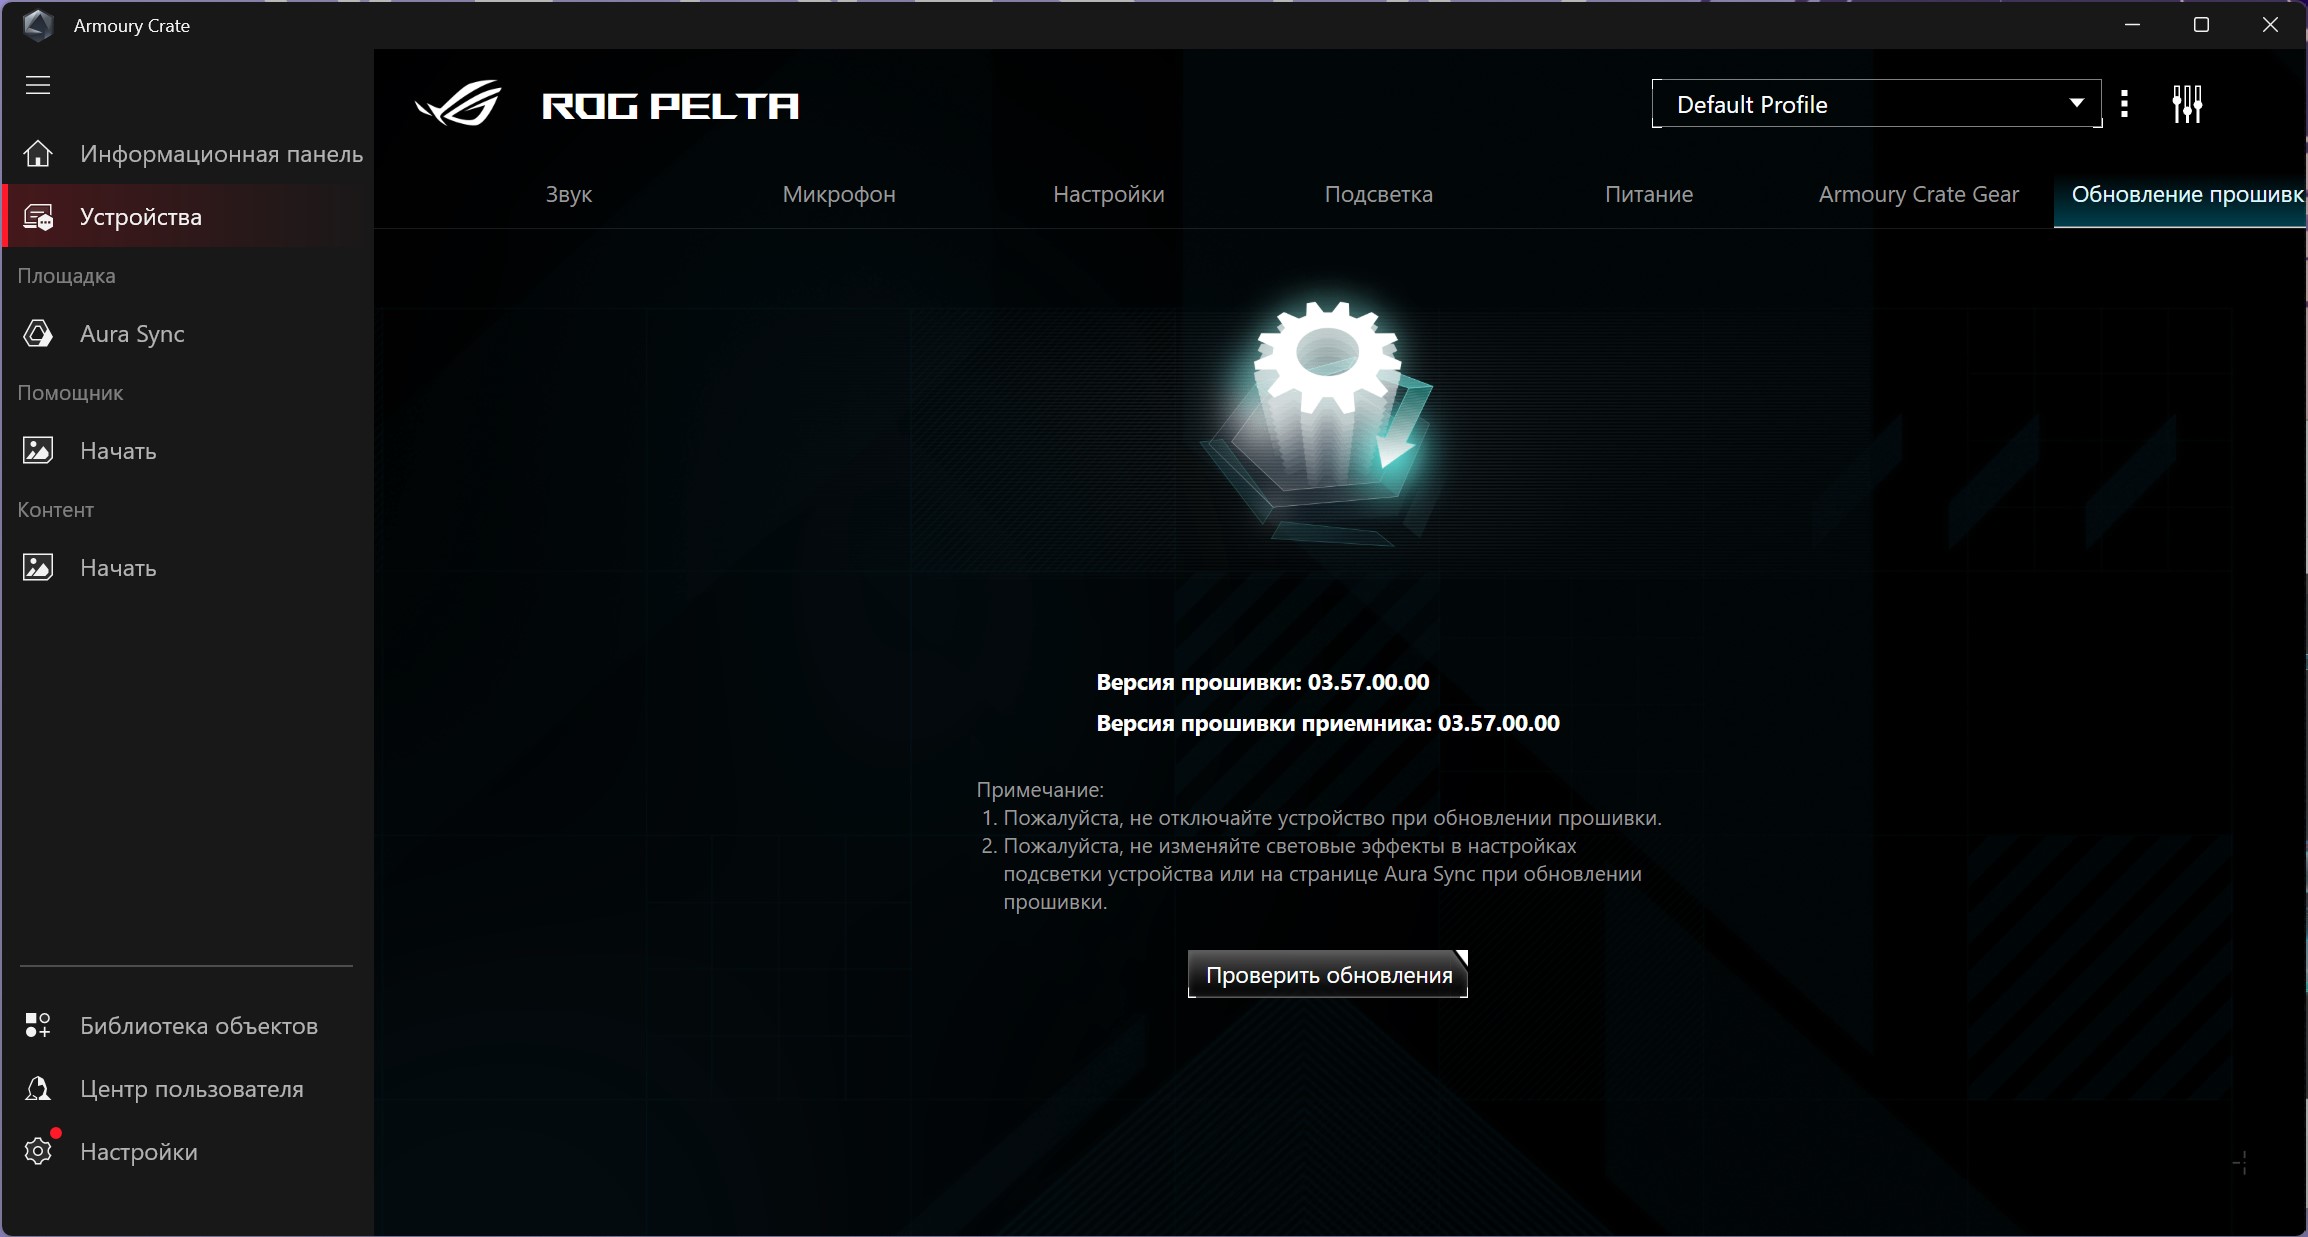Click the Начать icon under Помощник
Viewport: 2308px width, 1237px height.
(x=38, y=451)
